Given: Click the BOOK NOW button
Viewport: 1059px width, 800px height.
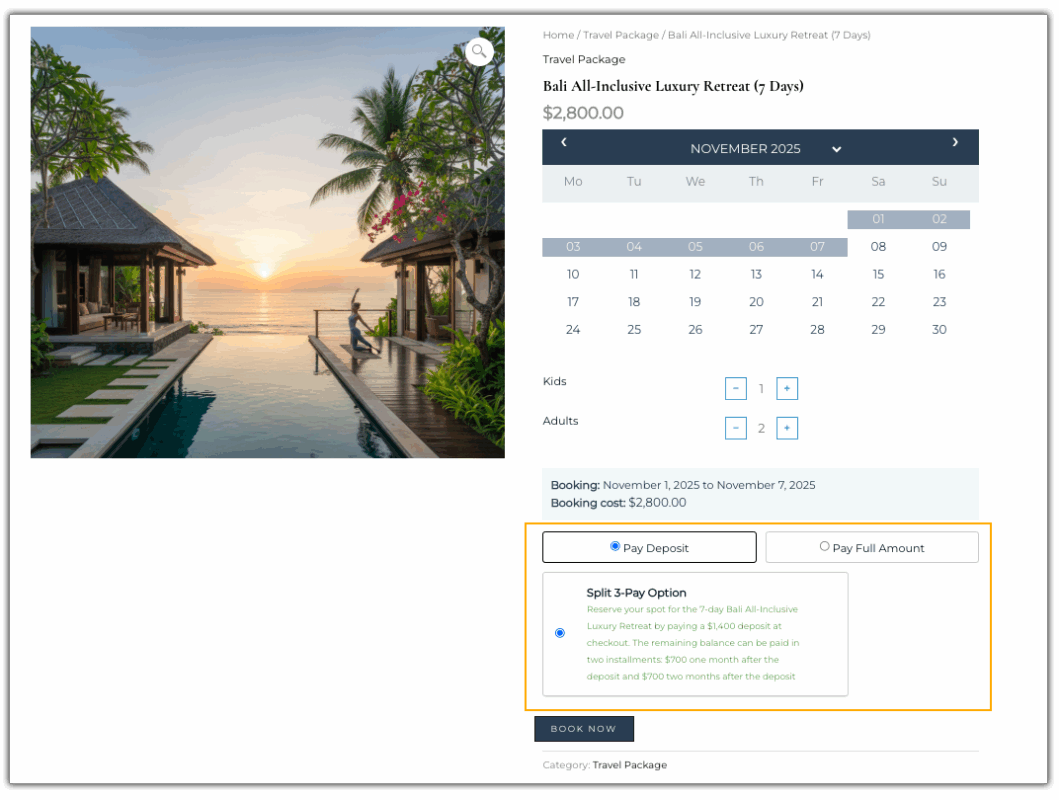Looking at the screenshot, I should [x=584, y=728].
